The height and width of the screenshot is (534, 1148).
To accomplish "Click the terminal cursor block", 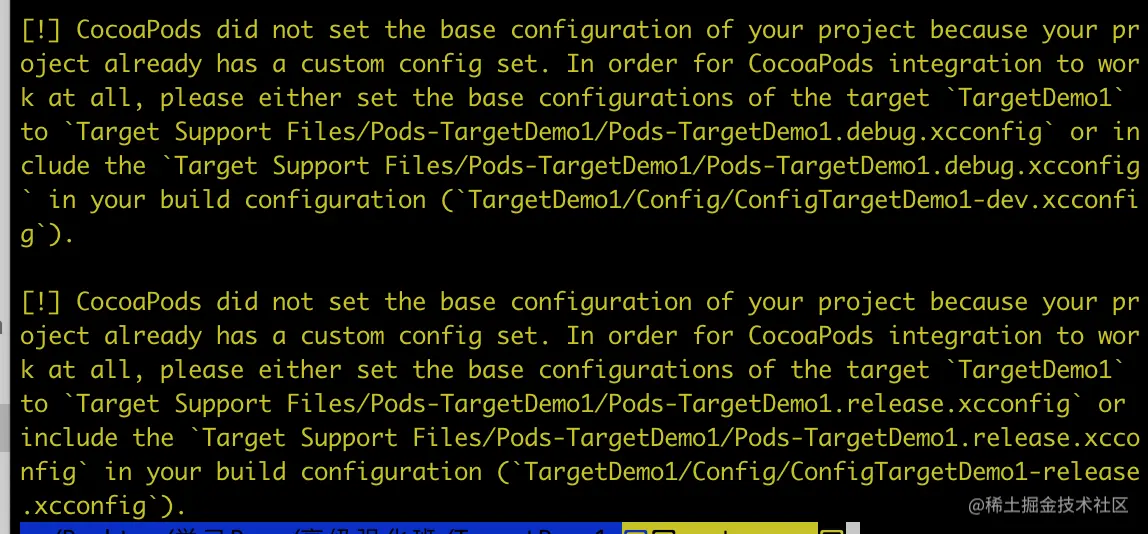I will tap(852, 528).
